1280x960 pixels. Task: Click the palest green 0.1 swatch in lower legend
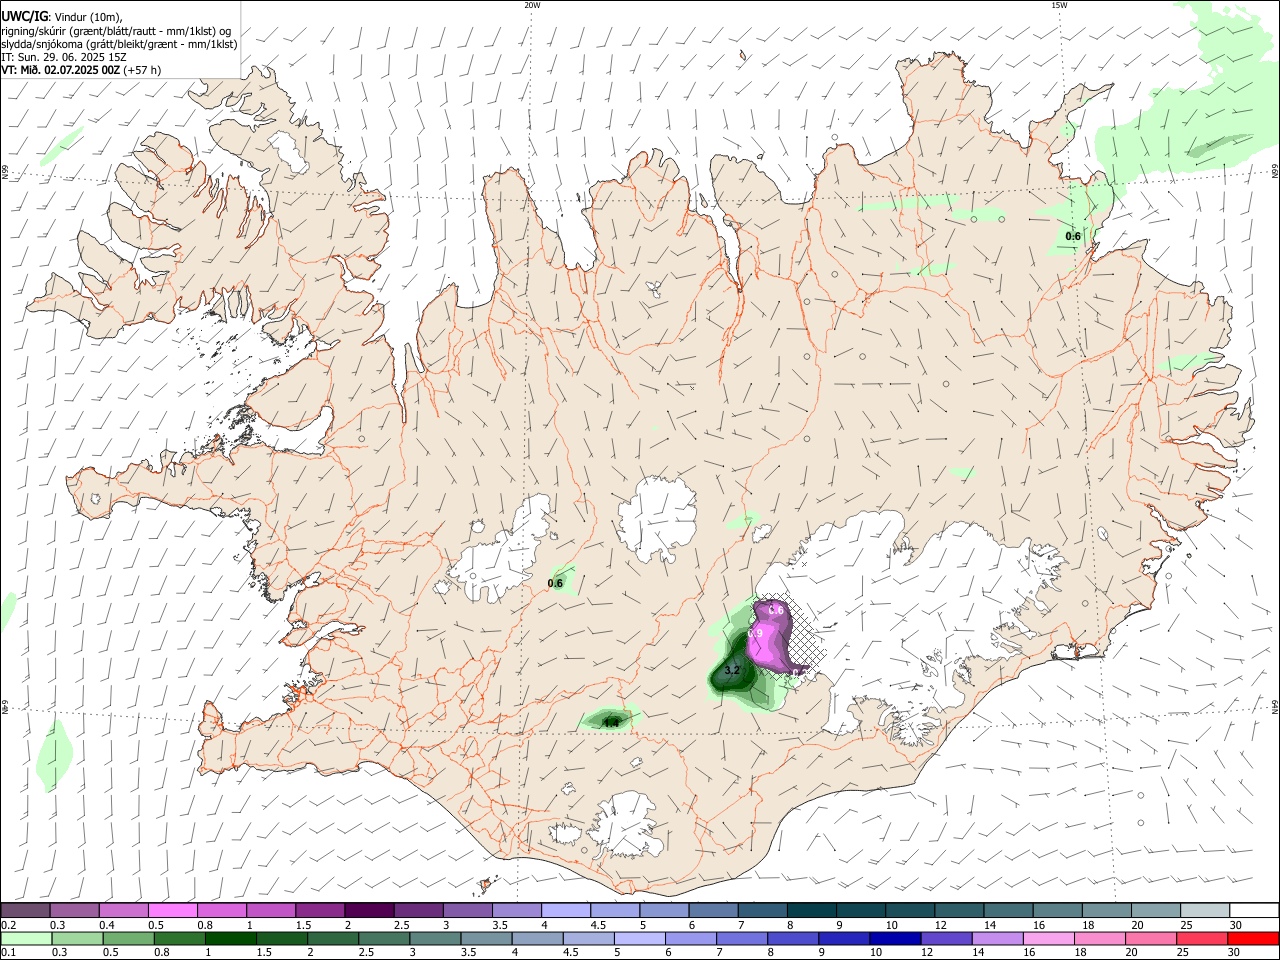pyautogui.click(x=27, y=939)
